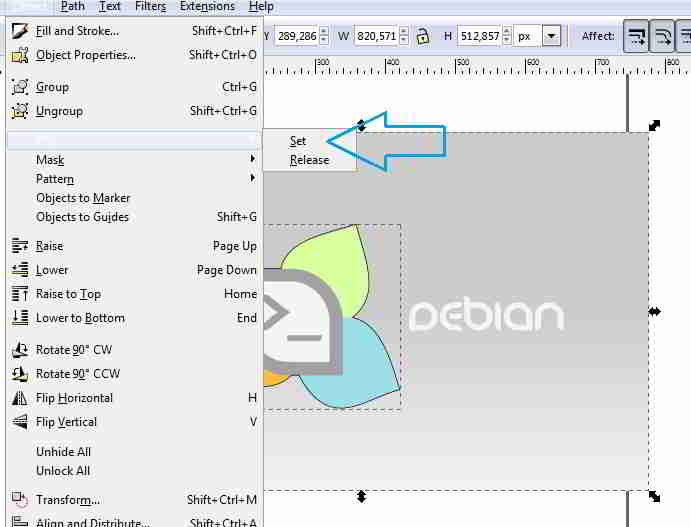Click the Fill and Stroke brush icon

(19, 31)
